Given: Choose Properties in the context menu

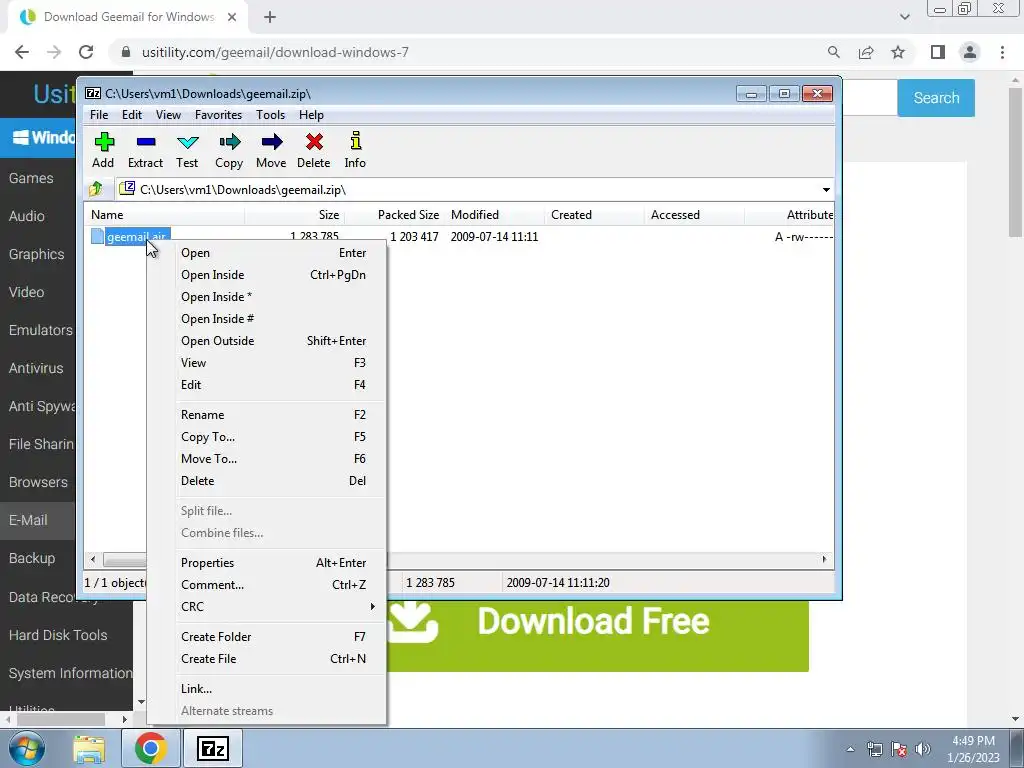Looking at the screenshot, I should click(x=266, y=563).
